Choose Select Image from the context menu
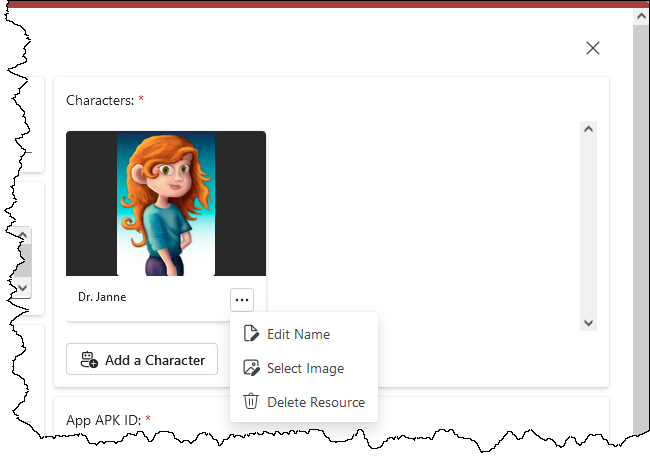The height and width of the screenshot is (457, 650). click(305, 368)
